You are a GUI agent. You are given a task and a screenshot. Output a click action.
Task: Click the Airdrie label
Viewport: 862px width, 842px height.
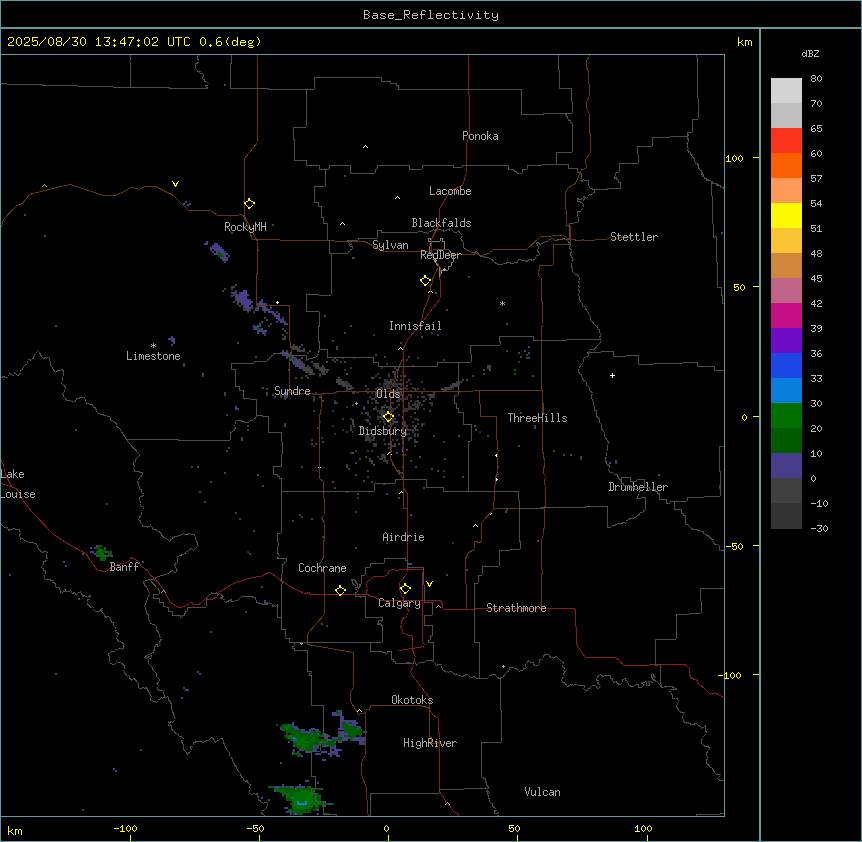click(x=404, y=537)
